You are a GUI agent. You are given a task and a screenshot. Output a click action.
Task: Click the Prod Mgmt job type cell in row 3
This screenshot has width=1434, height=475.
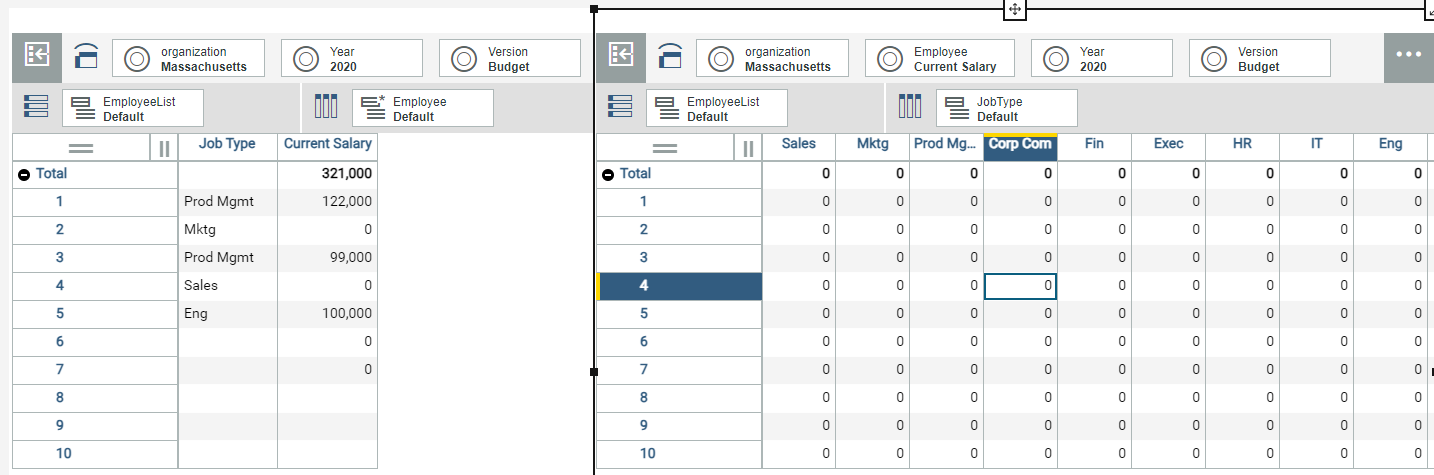coord(227,258)
